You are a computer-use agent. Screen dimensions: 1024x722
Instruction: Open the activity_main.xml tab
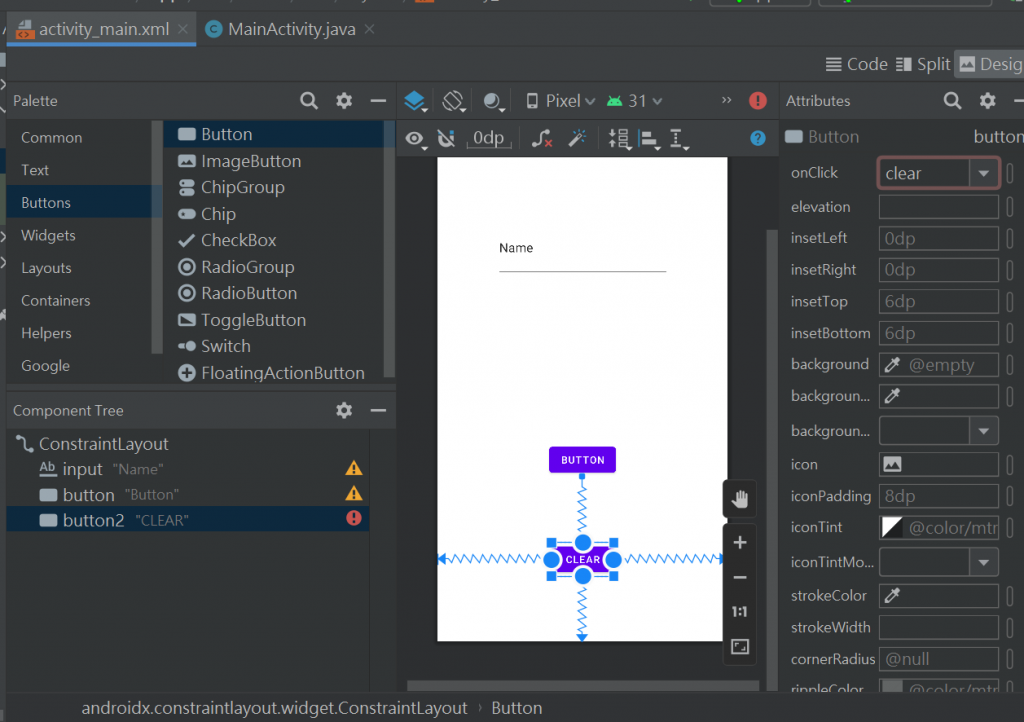(103, 29)
